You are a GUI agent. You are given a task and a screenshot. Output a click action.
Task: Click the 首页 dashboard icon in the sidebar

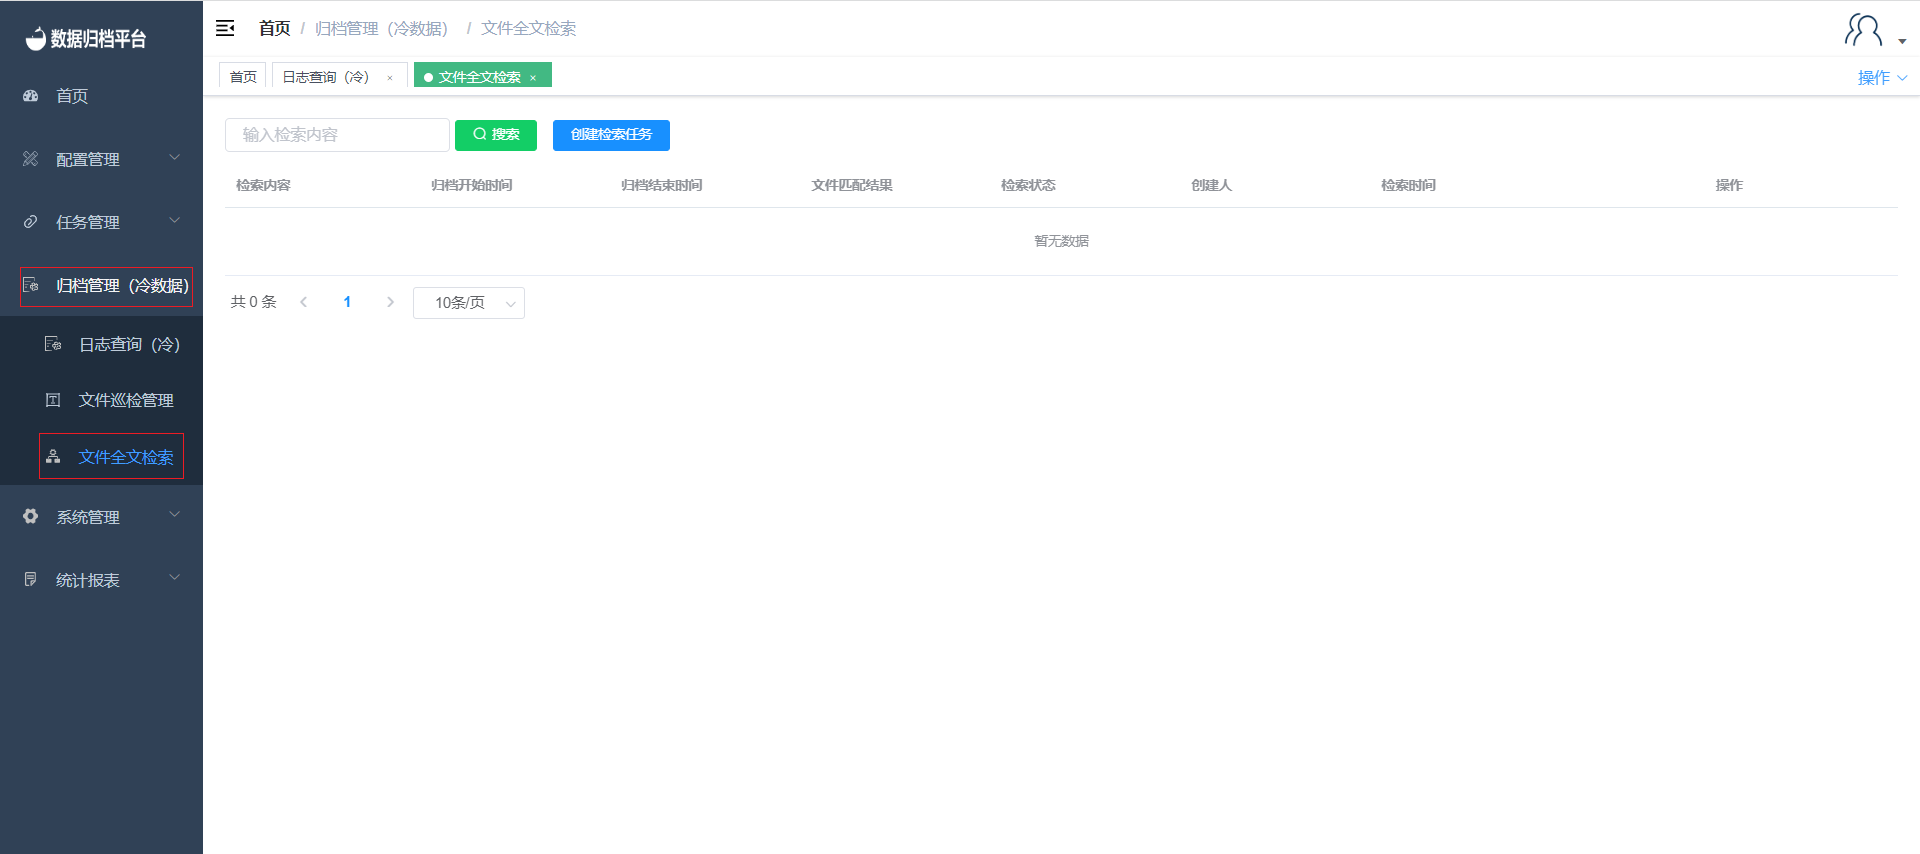click(x=31, y=96)
